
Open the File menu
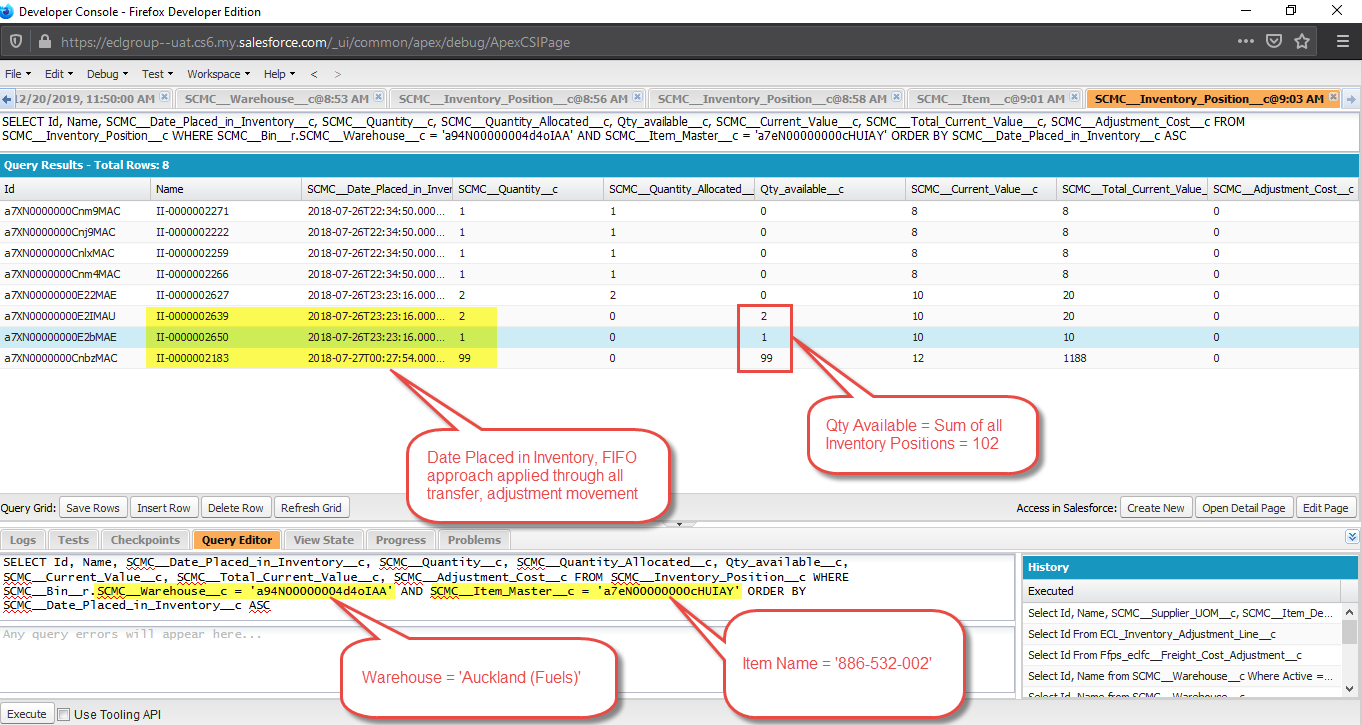(18, 74)
